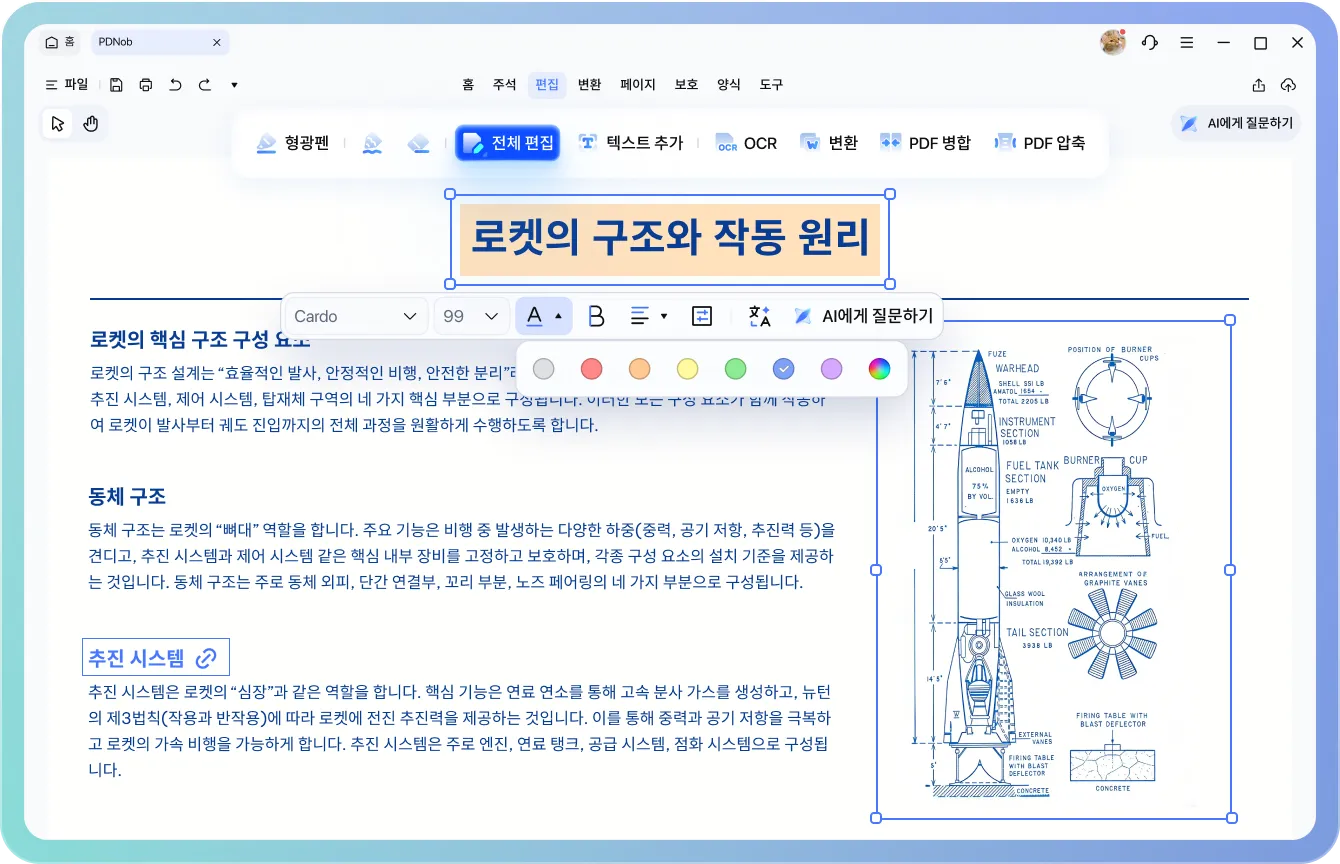Open the user avatar profile
Image resolution: width=1340 pixels, height=864 pixels.
click(1112, 42)
